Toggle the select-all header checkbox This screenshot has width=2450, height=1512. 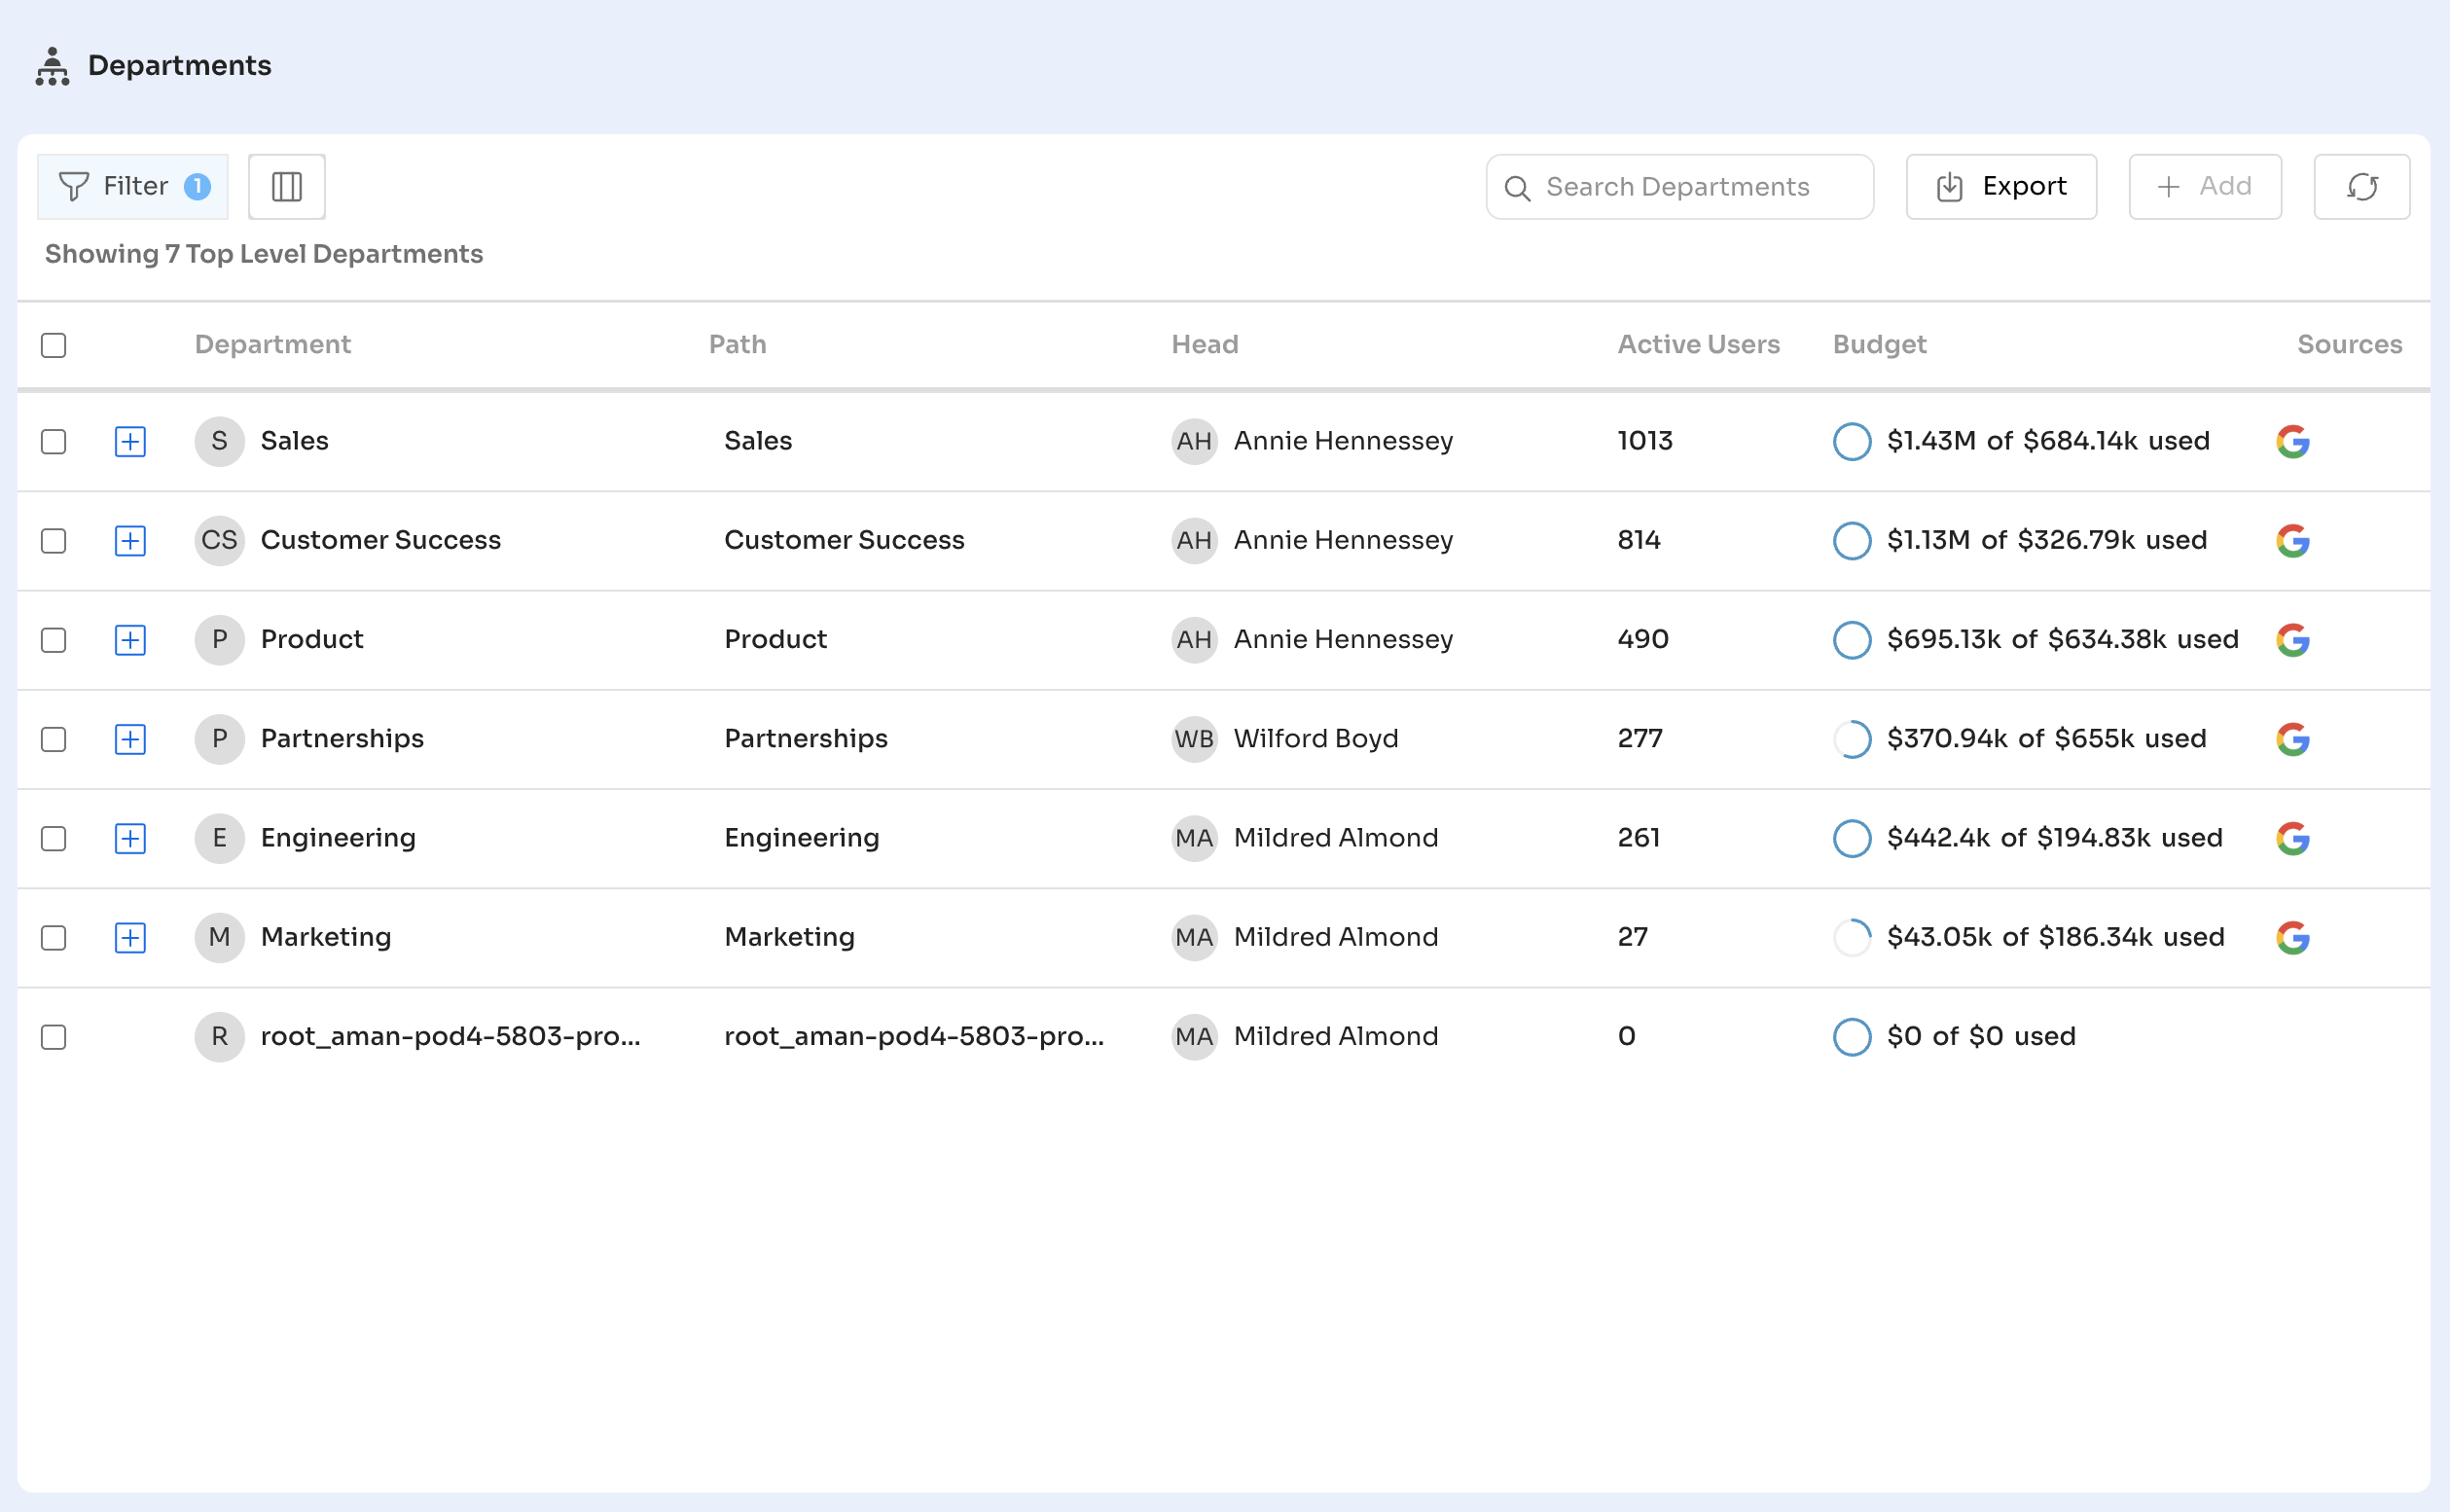tap(54, 345)
